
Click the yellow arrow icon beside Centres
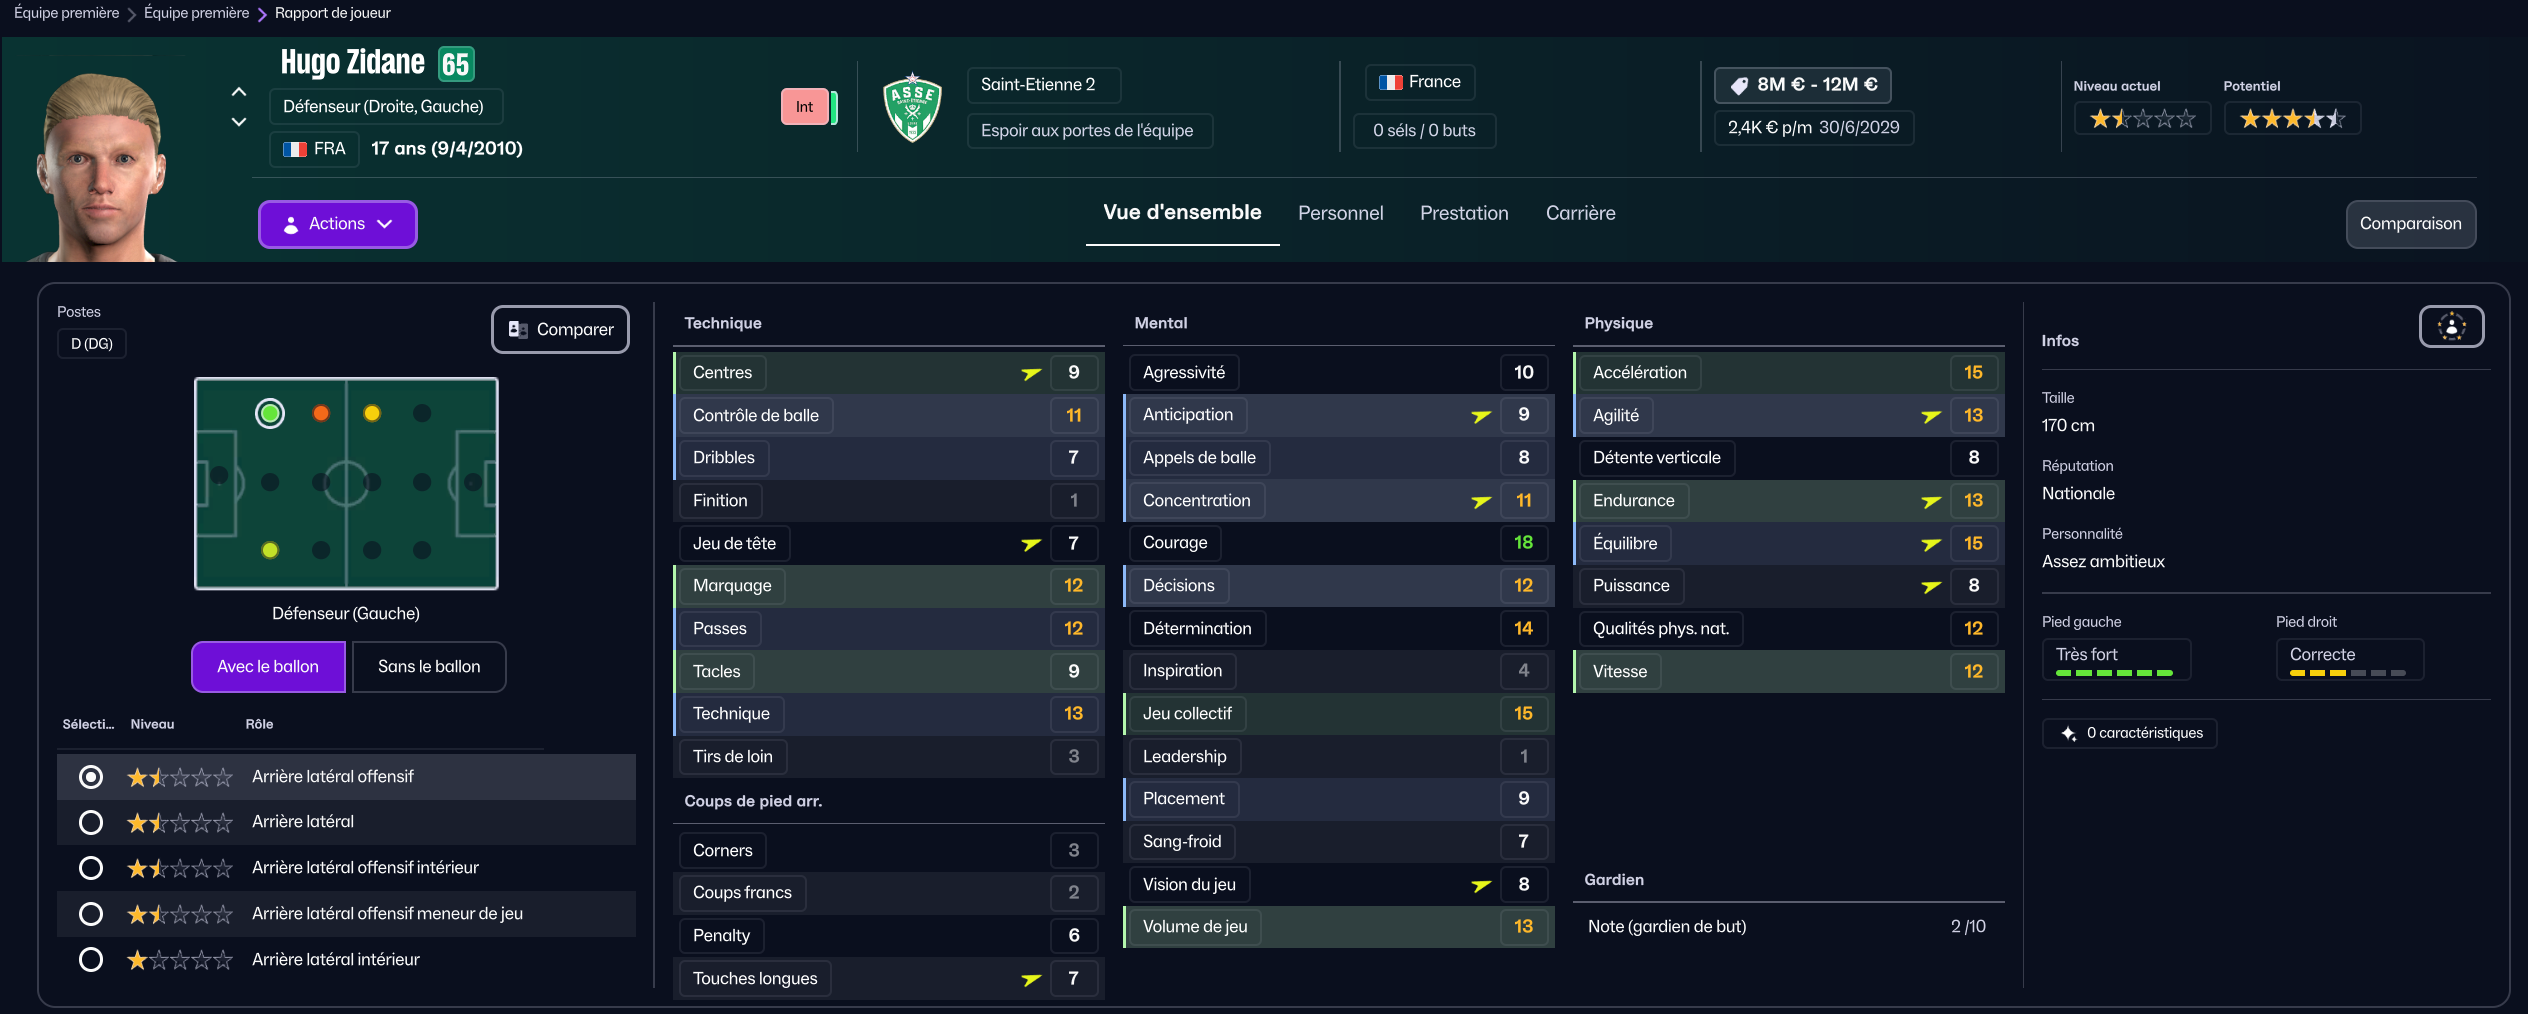1031,373
